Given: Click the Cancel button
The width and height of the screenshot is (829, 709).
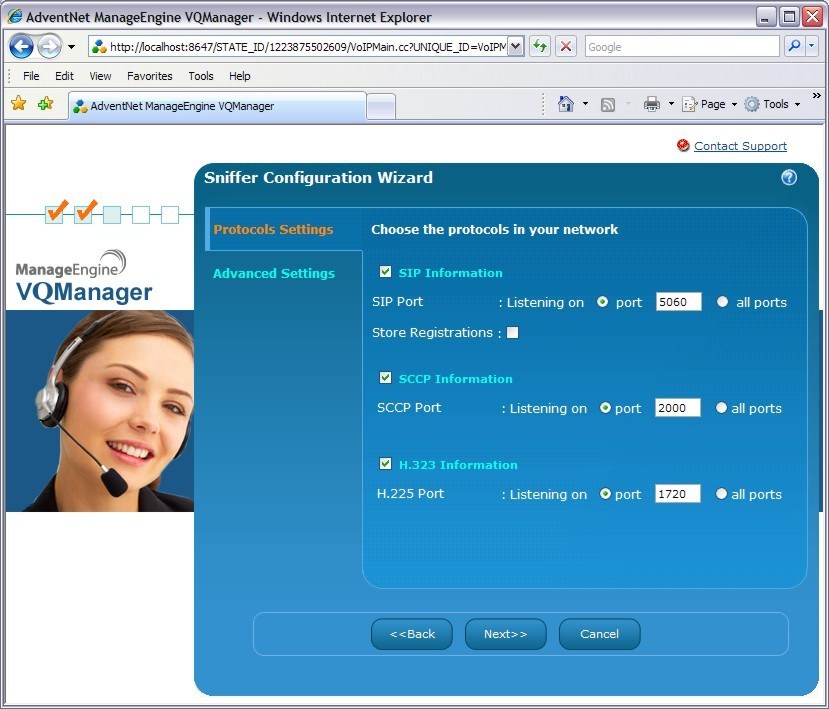Looking at the screenshot, I should coord(600,634).
